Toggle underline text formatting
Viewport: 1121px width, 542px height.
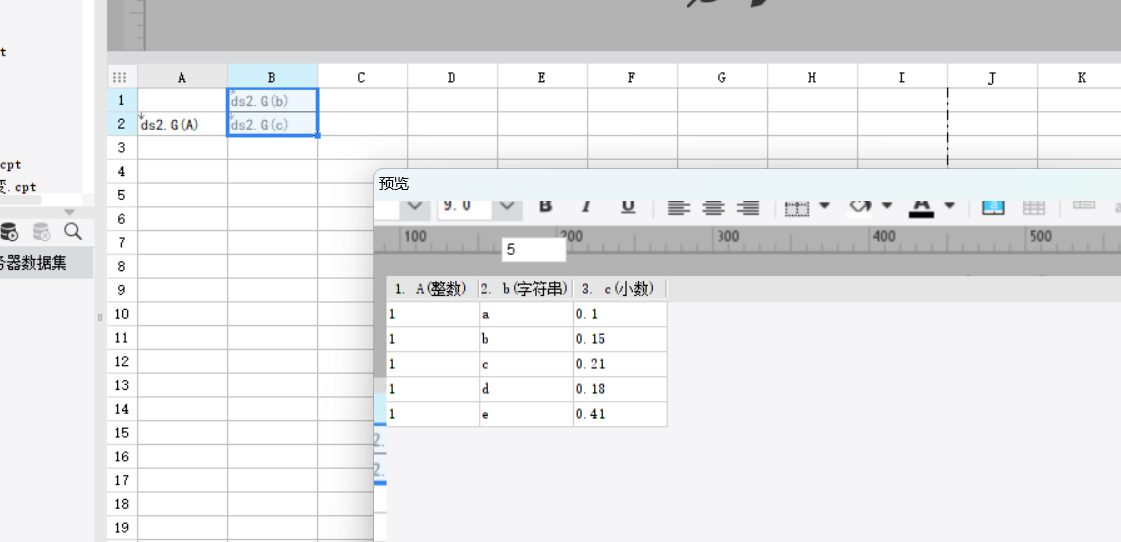[628, 206]
